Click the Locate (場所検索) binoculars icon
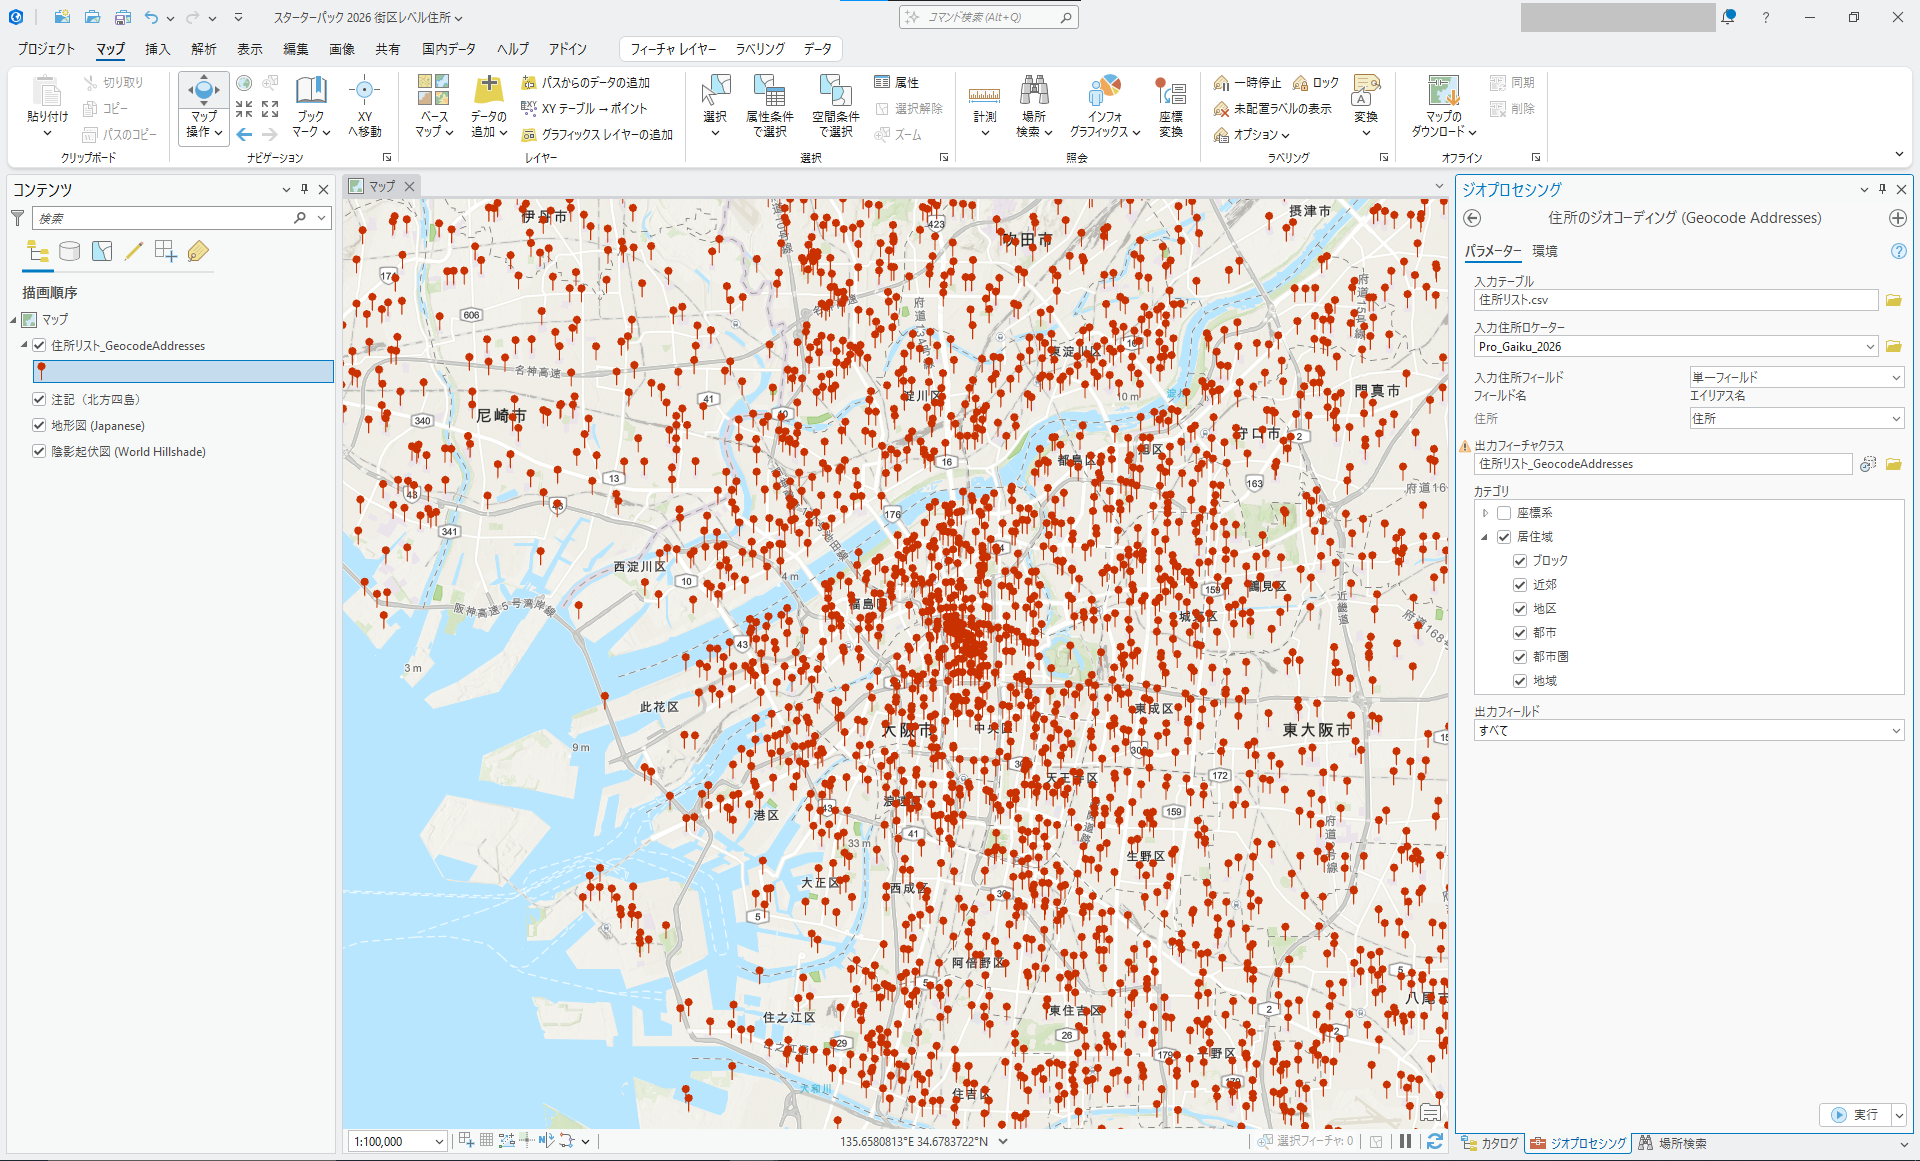 click(1034, 92)
